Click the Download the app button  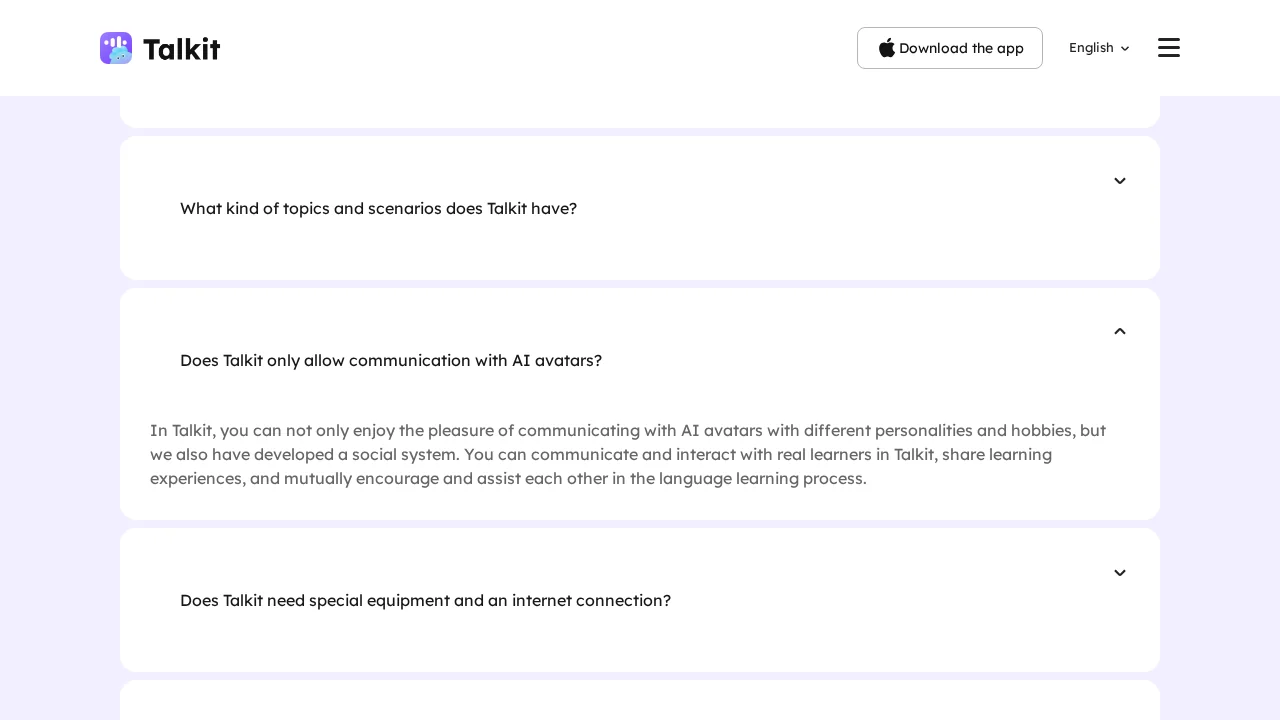(x=950, y=48)
